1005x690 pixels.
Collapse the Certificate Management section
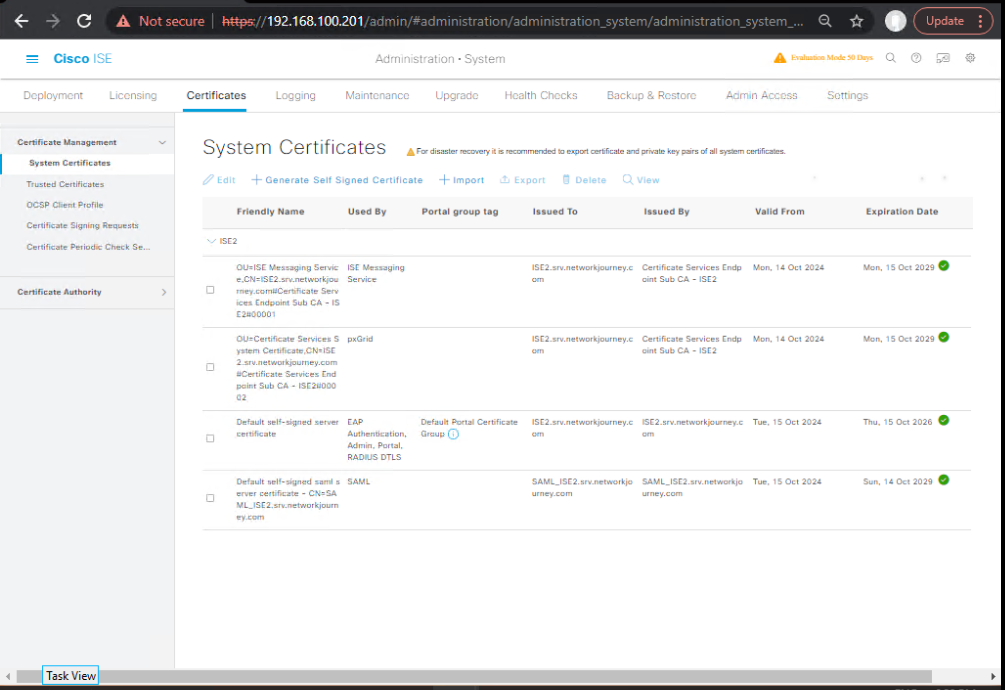click(162, 142)
